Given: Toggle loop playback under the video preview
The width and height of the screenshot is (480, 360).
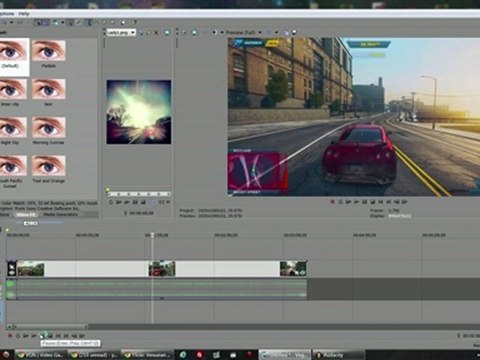Looking at the screenshot, I should pos(340,202).
